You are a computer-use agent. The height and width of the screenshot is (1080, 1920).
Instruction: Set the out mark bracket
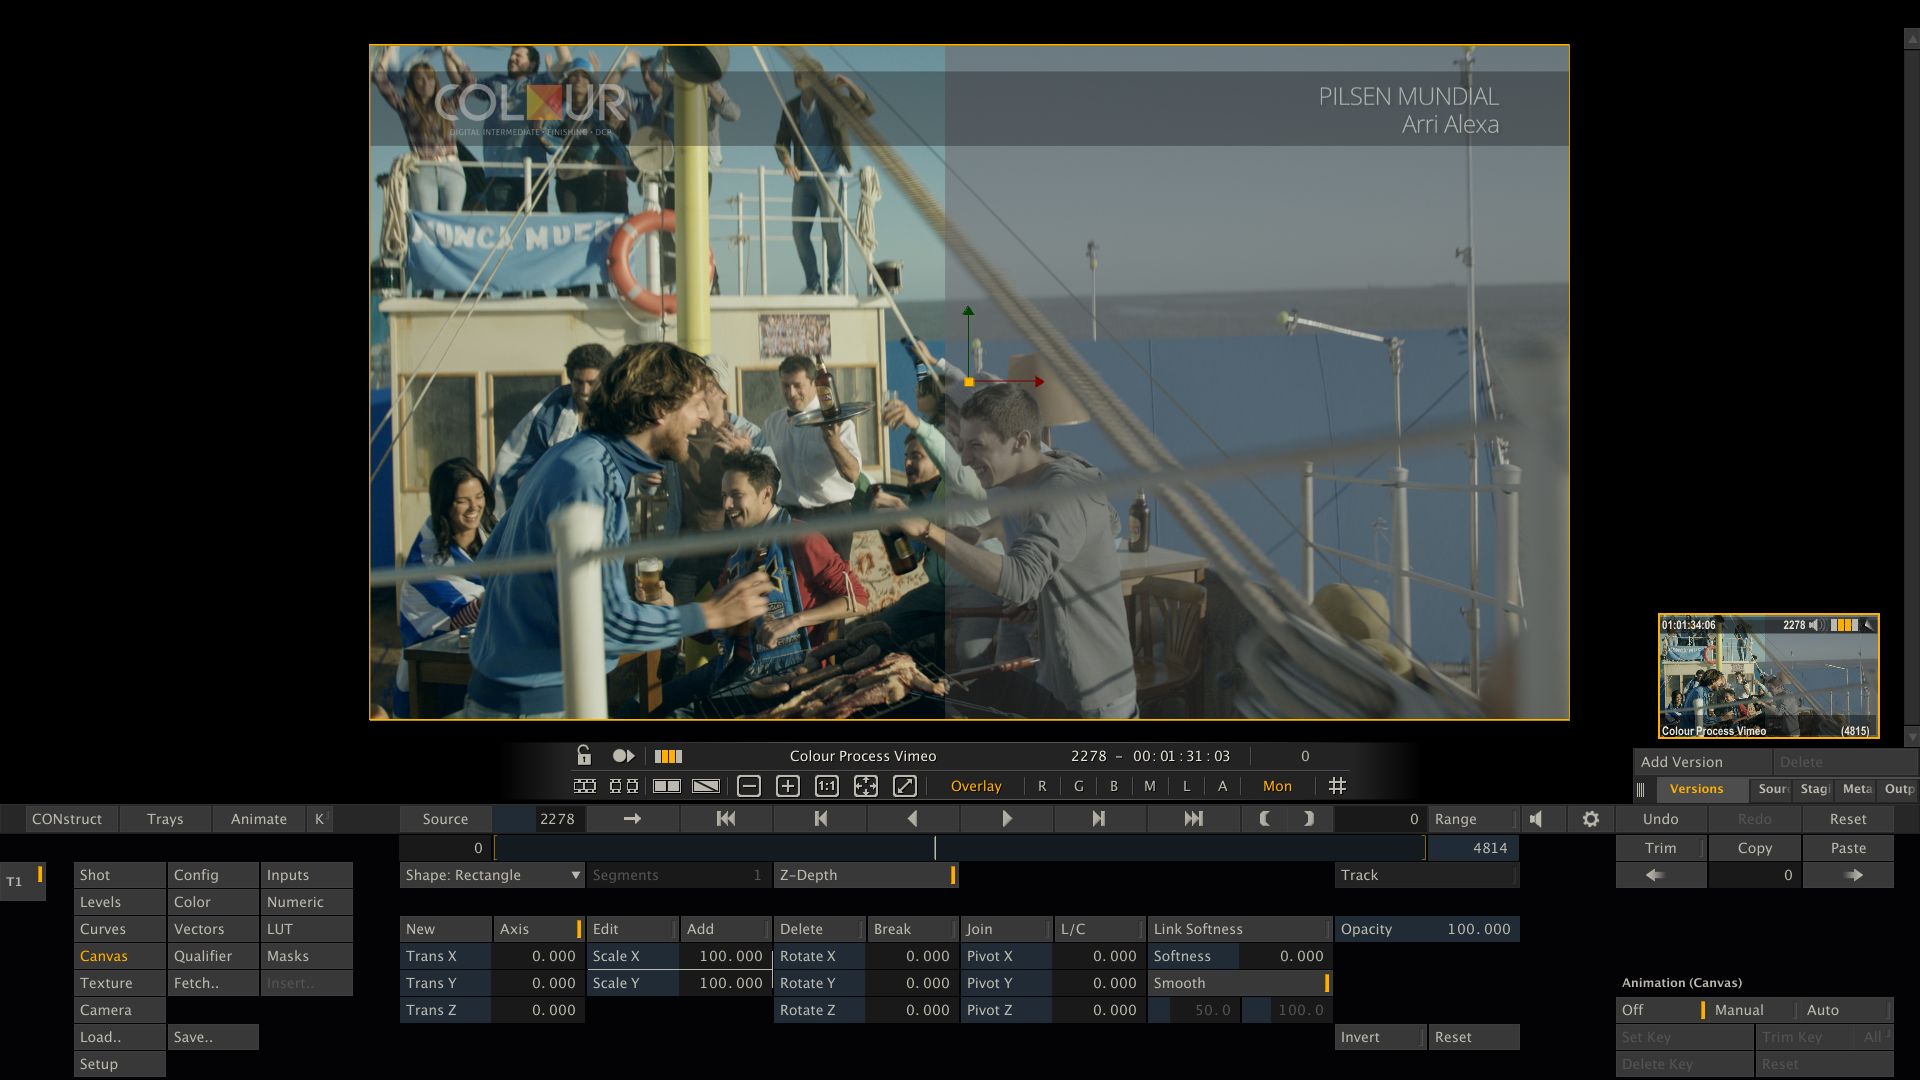pos(1309,819)
